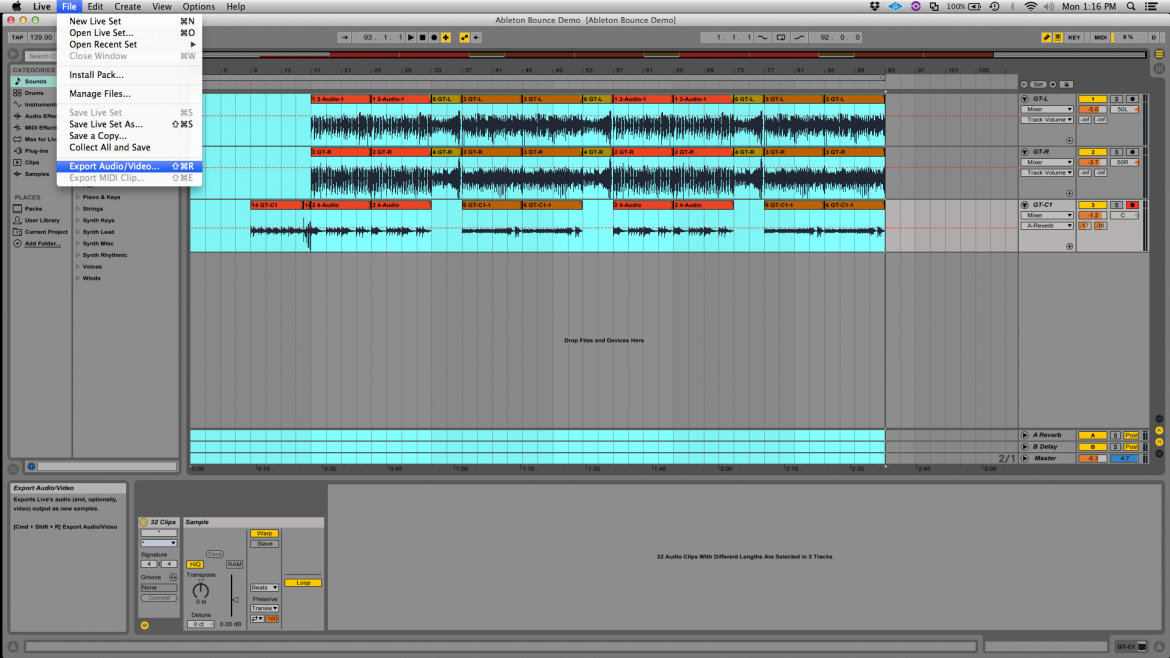
Task: Solo the GT-L track
Action: pos(1116,99)
